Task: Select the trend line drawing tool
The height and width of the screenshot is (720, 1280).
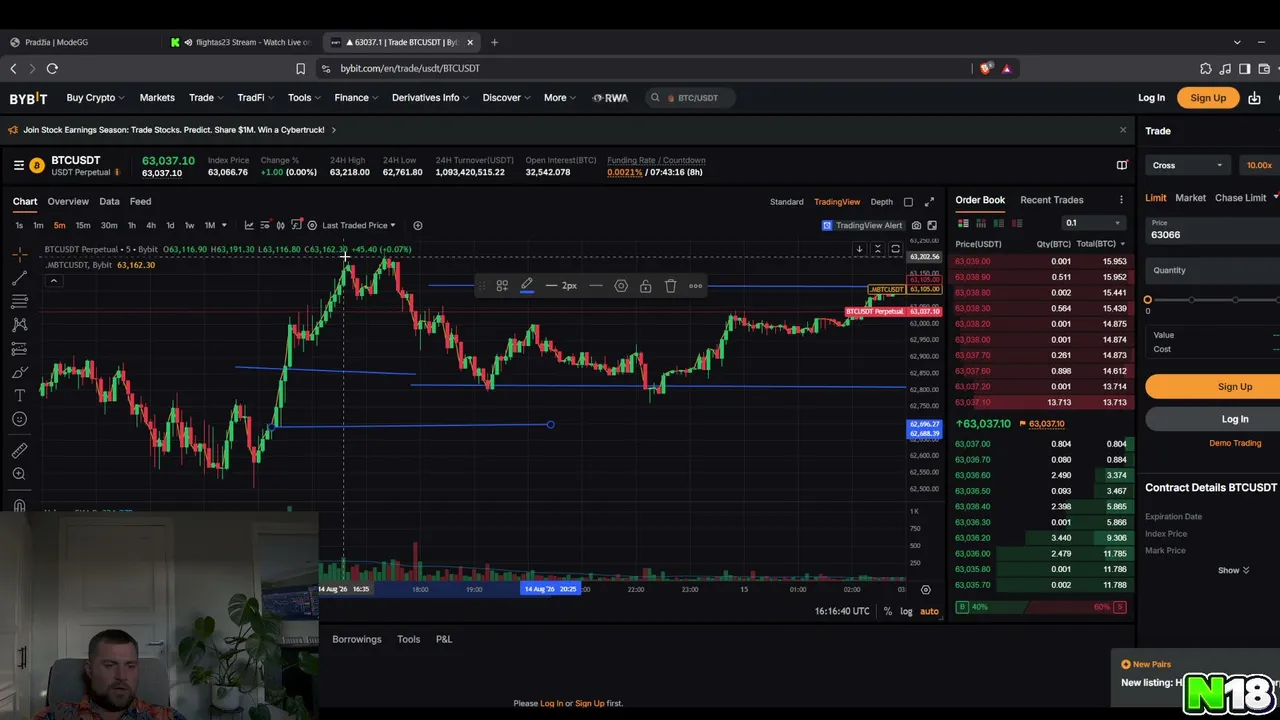Action: 19,278
